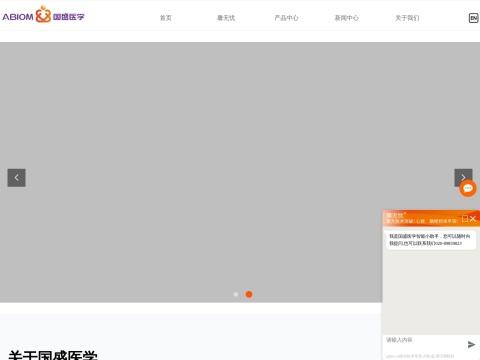Go to previous banner slide arrow
Screen dimensions: 480x360
17,178
